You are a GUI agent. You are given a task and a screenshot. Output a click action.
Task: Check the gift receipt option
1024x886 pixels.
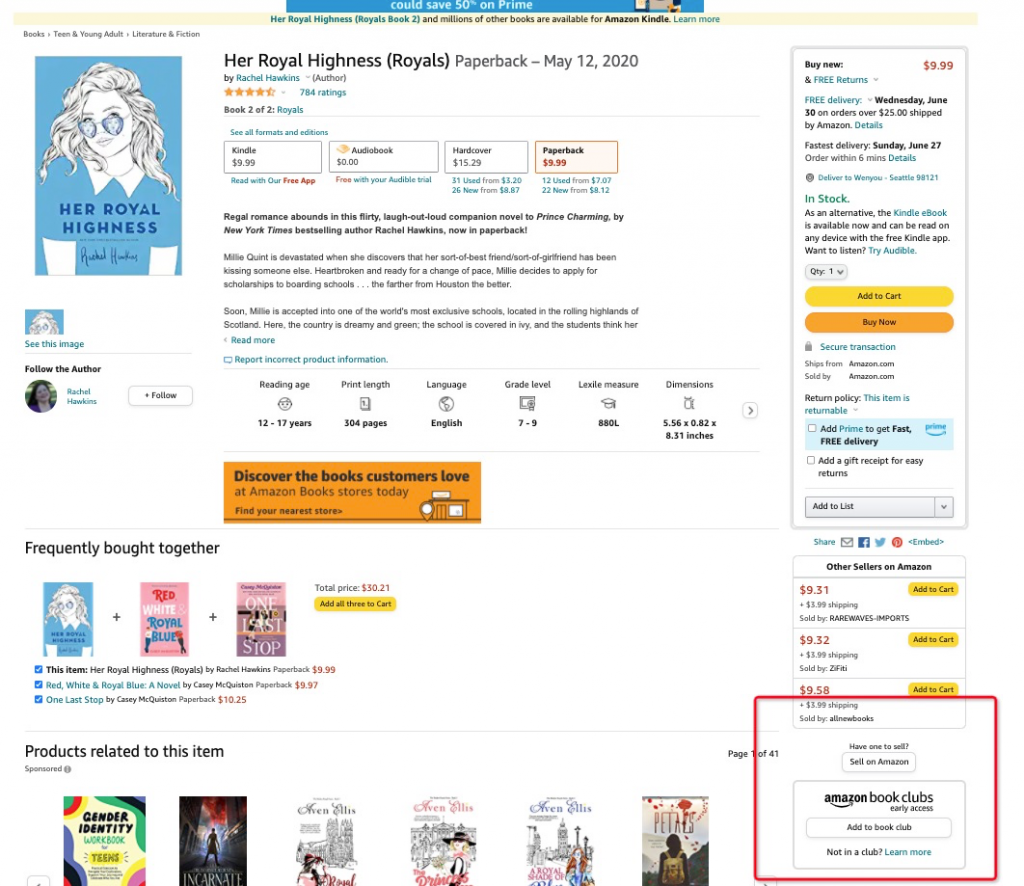(810, 460)
